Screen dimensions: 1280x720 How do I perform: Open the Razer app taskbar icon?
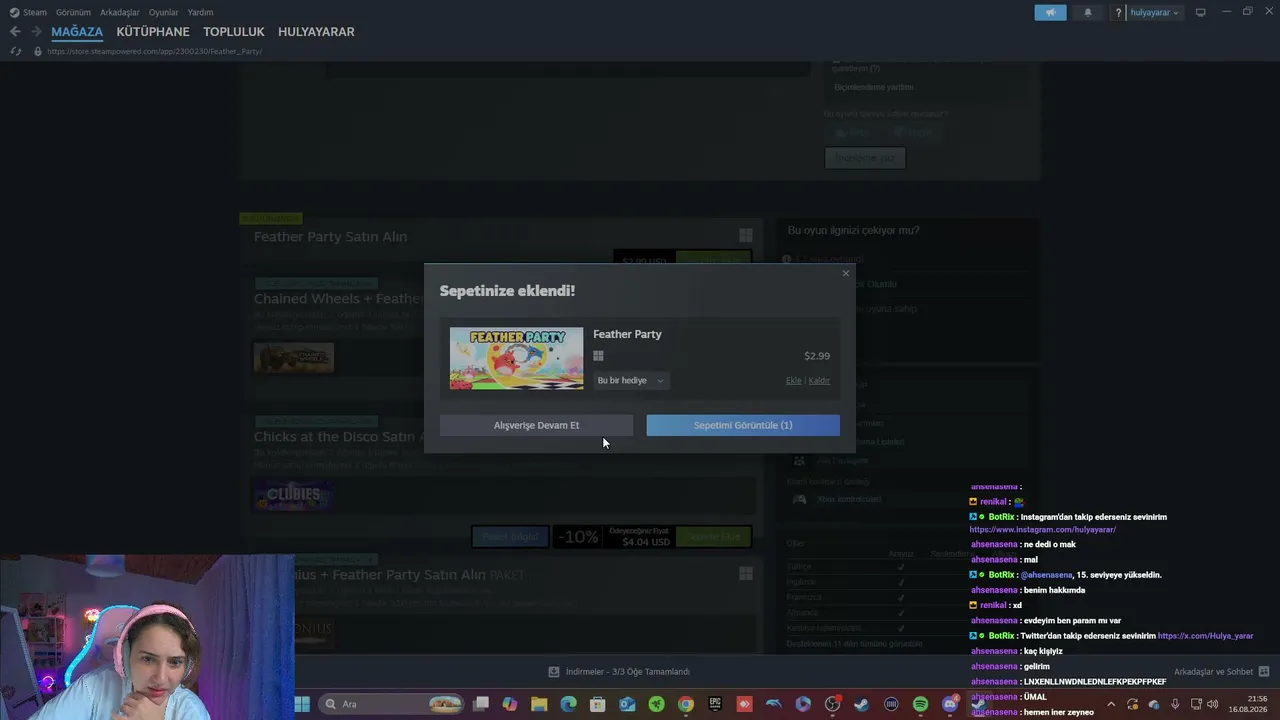pos(656,704)
